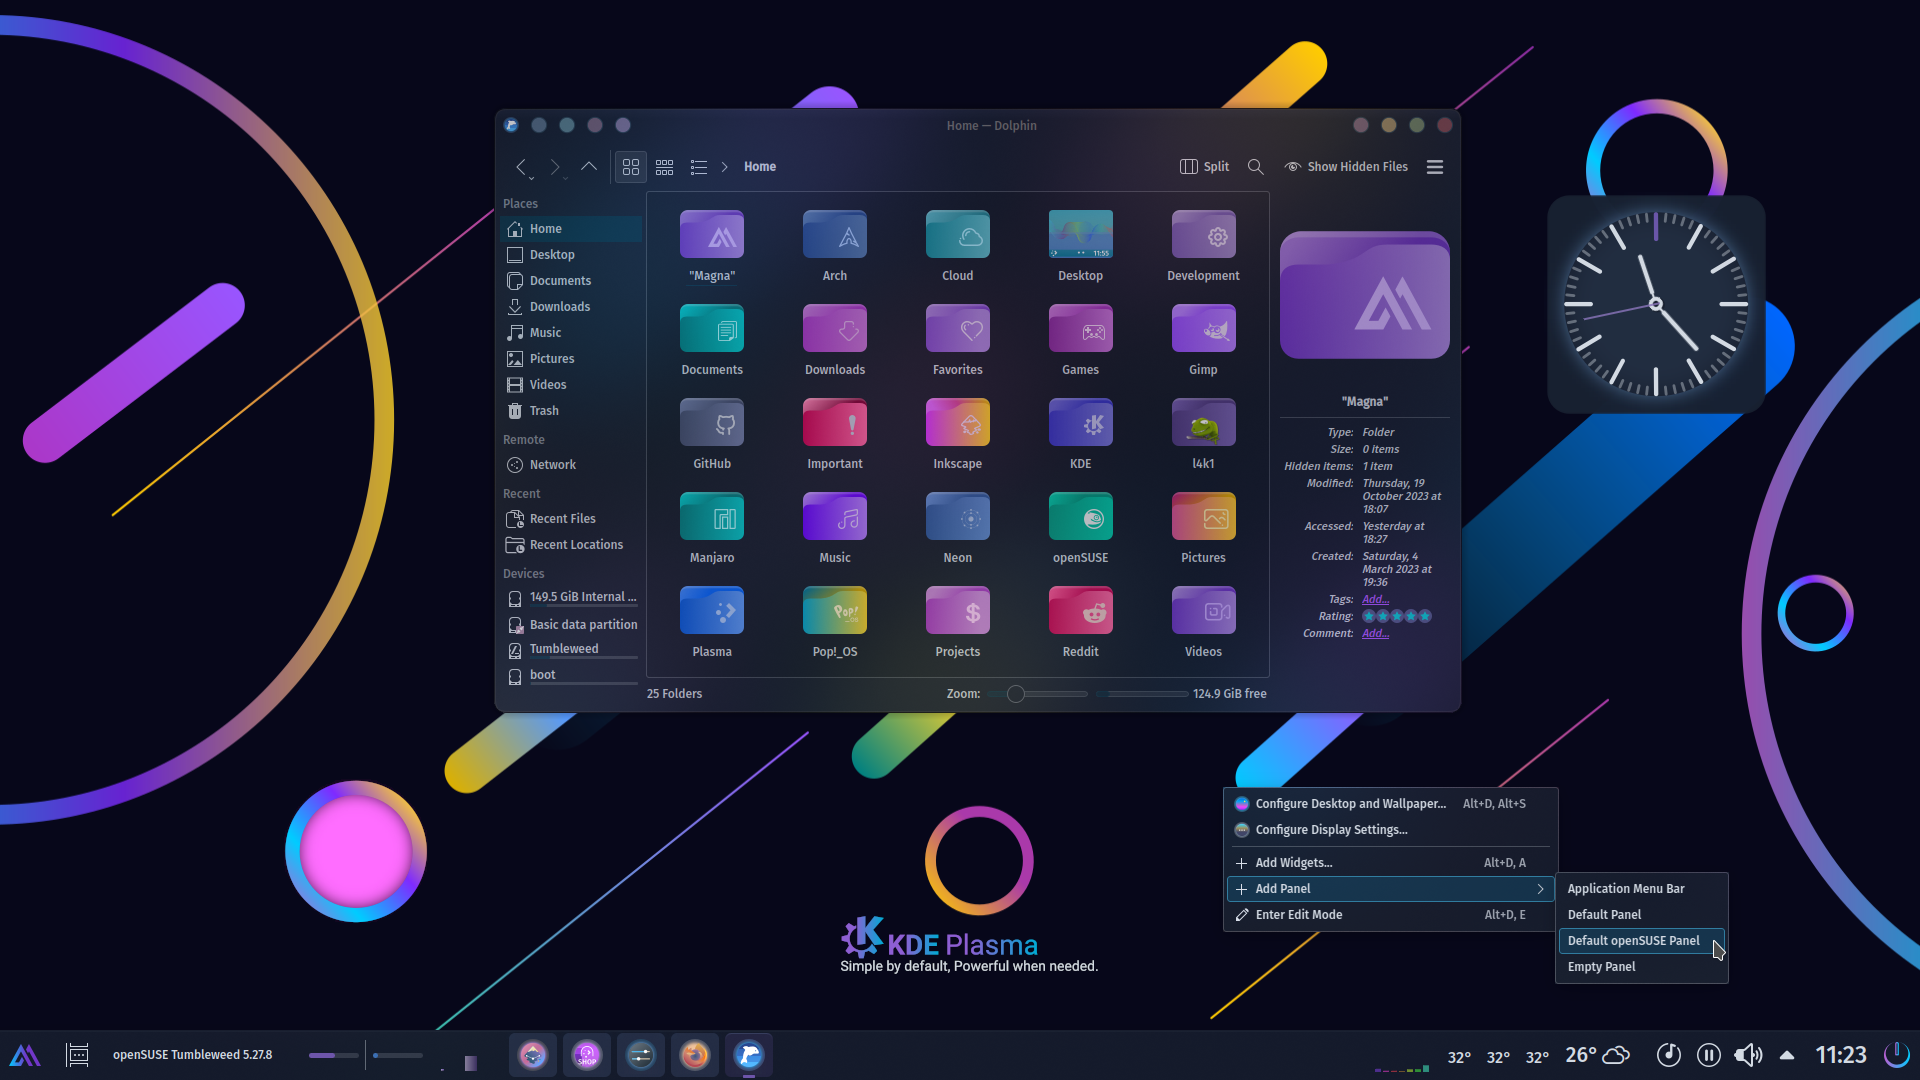Select Application Menu Bar panel option
This screenshot has width=1920, height=1080.
(x=1641, y=889)
